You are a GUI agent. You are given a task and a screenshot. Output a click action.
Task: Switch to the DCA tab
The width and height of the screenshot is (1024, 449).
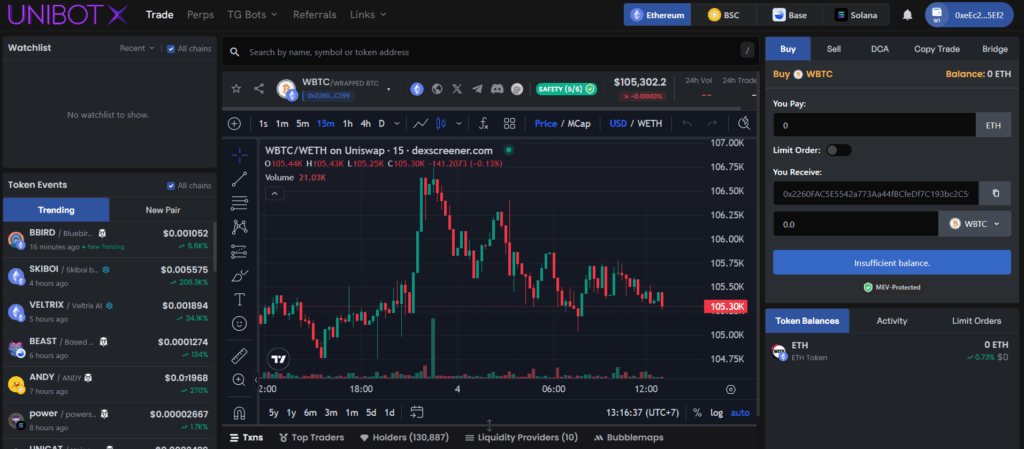coord(879,49)
